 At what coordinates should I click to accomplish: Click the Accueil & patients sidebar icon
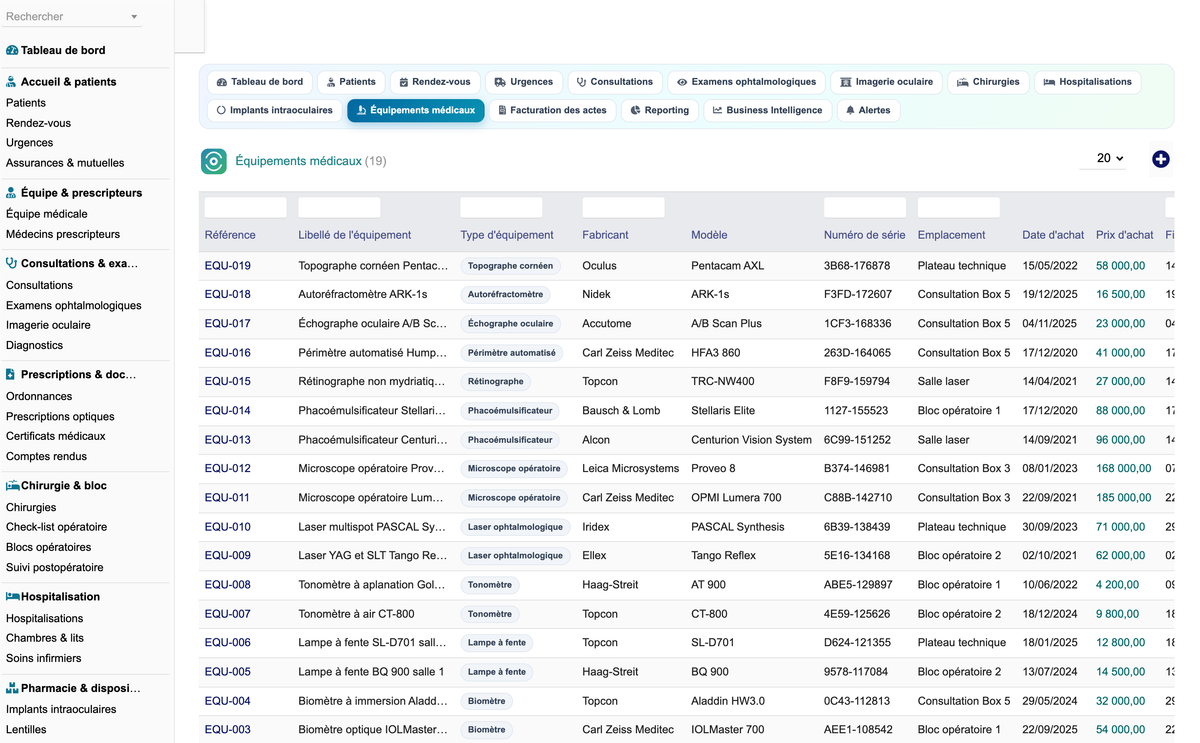[12, 82]
